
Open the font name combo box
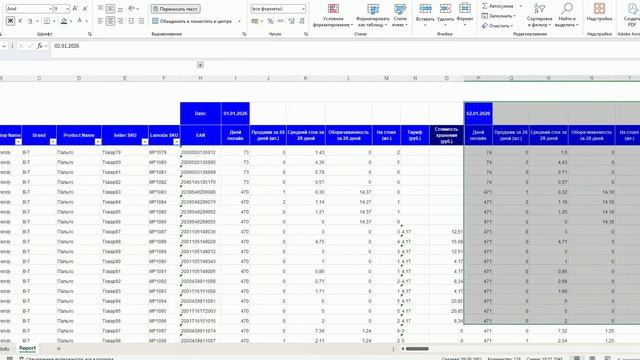pyautogui.click(x=29, y=9)
